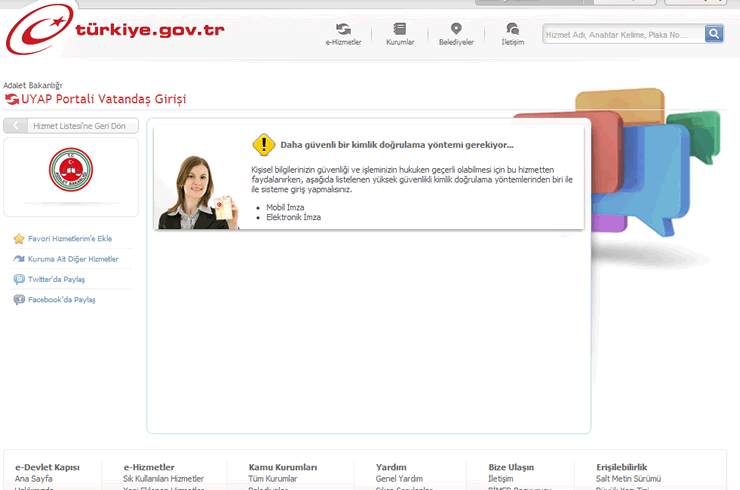
Task: Switch to Salt Metin Sürümü
Action: click(x=628, y=479)
